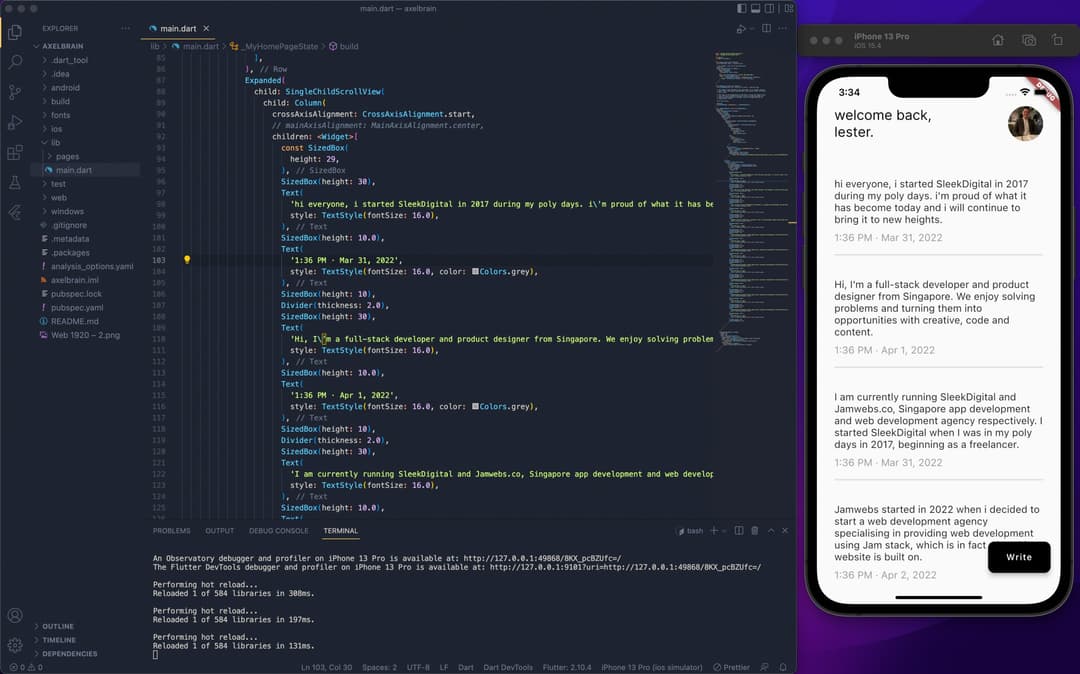Image resolution: width=1080 pixels, height=674 pixels.
Task: Expand the android folder
Action: point(65,88)
